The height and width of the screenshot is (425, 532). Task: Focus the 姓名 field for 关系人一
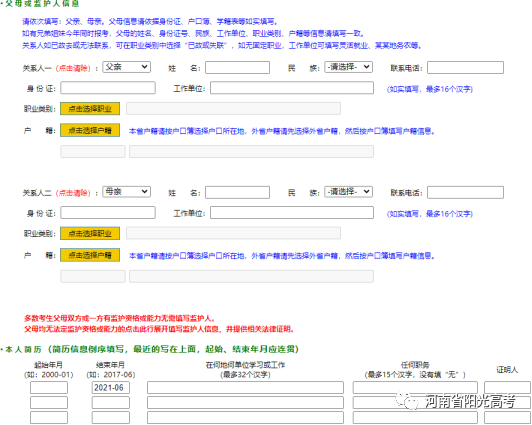point(238,67)
